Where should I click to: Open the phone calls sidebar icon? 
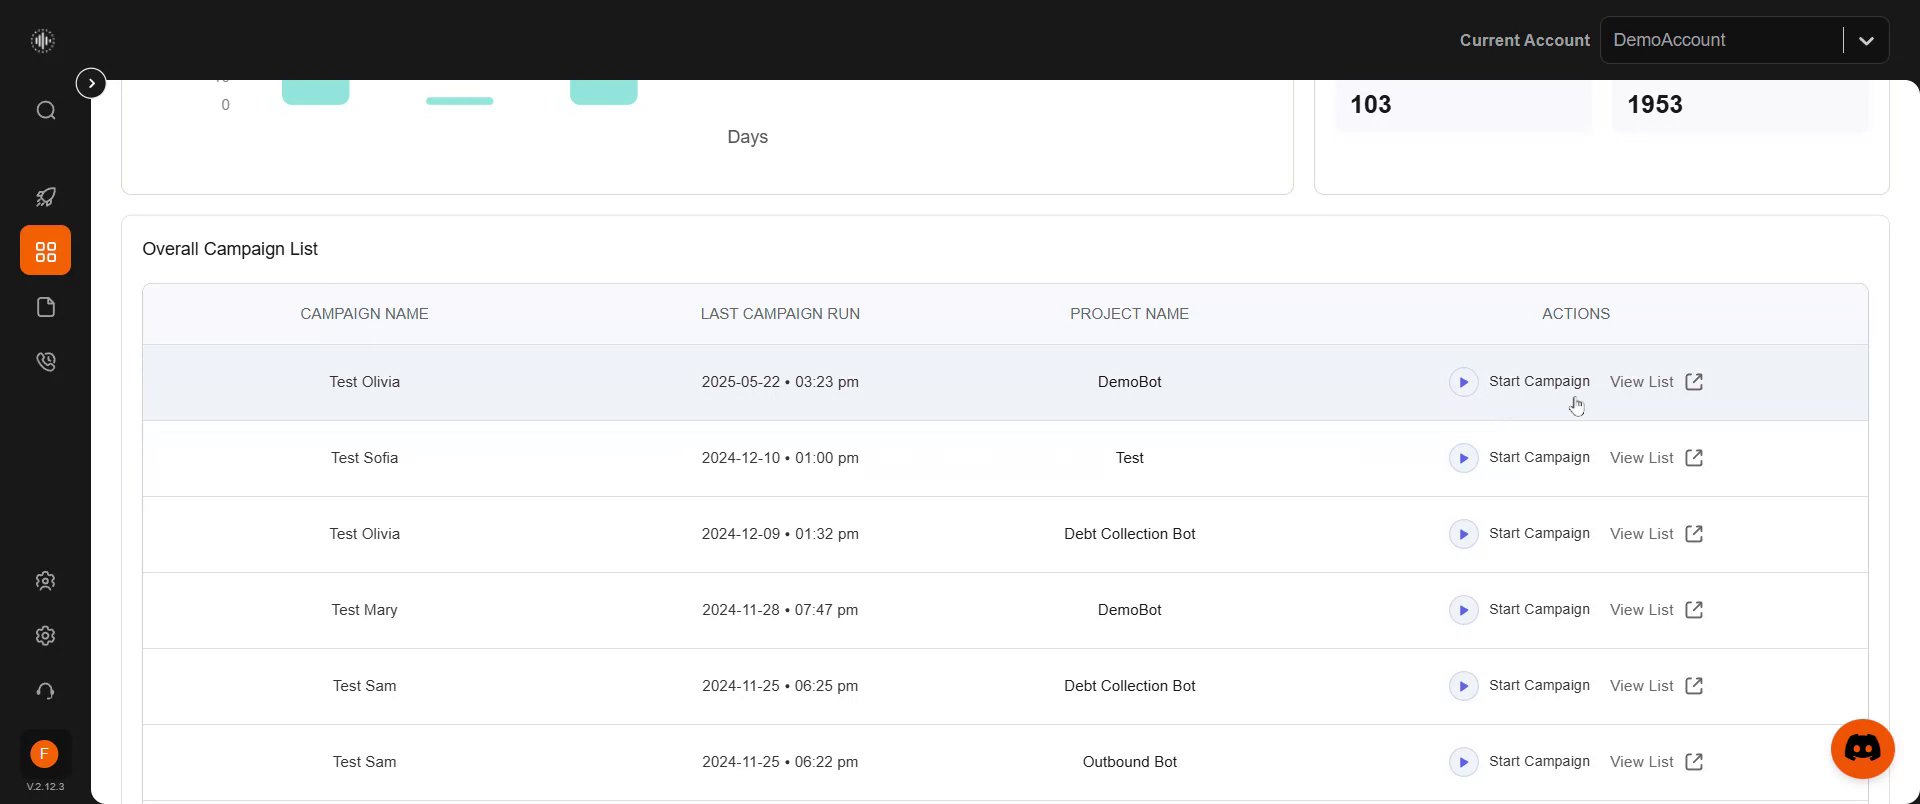pos(46,362)
